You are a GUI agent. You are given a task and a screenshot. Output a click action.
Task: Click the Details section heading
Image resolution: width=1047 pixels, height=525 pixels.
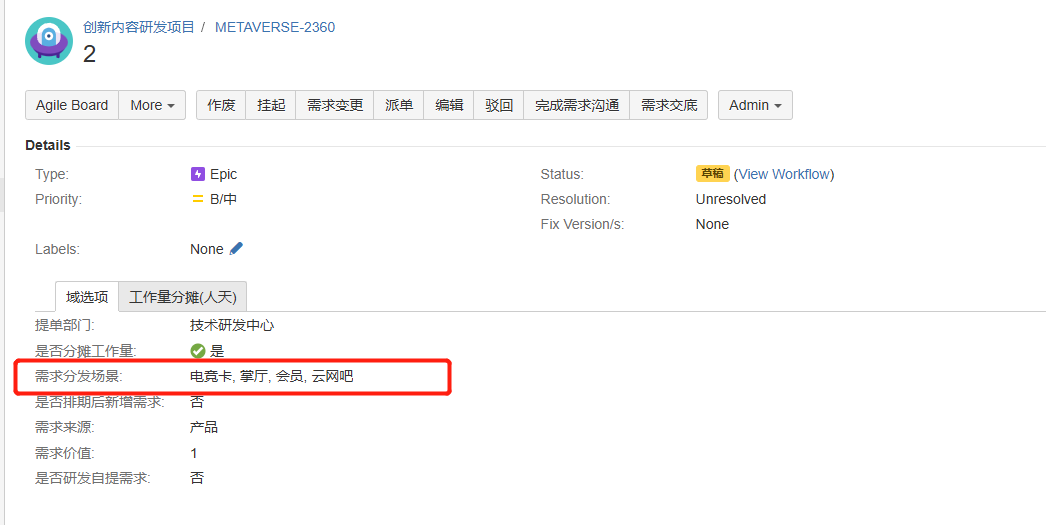(48, 145)
